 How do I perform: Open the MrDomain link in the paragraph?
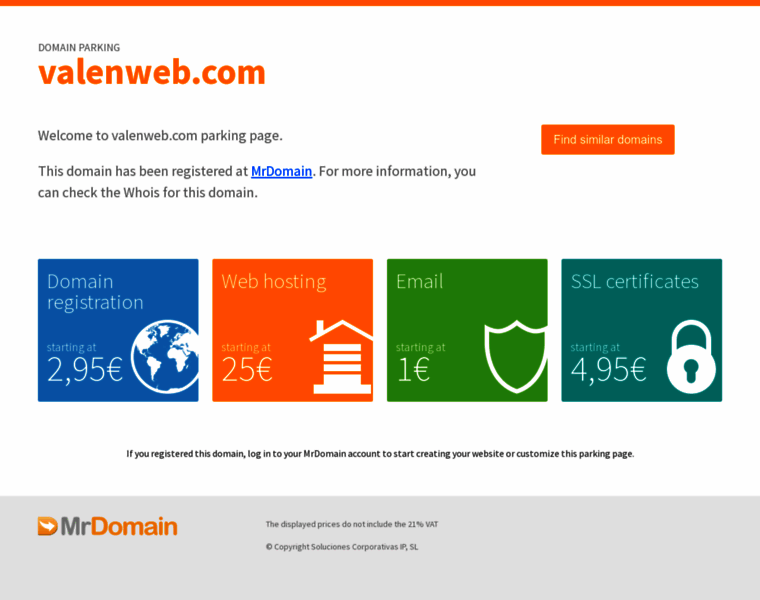click(281, 172)
